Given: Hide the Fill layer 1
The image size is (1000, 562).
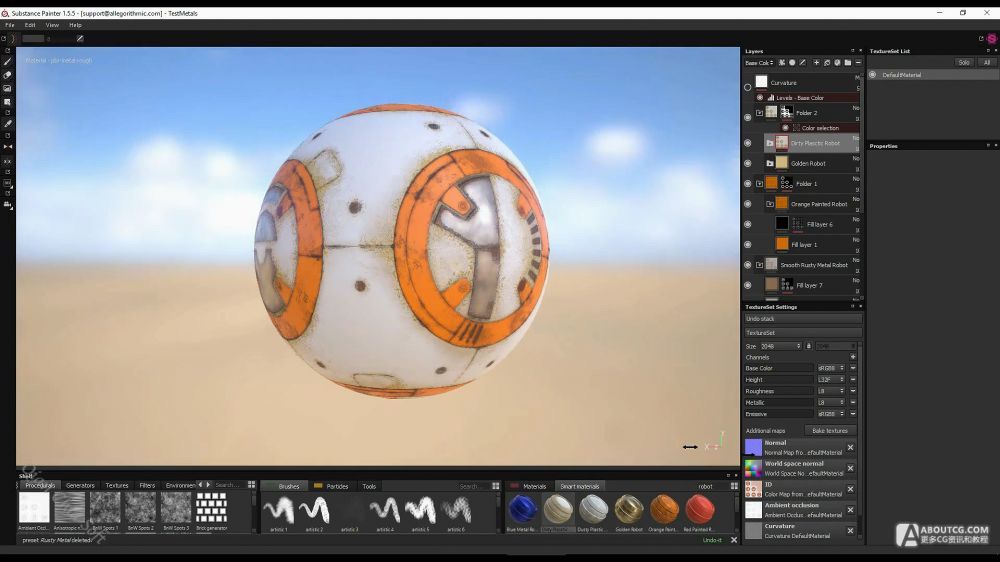Looking at the screenshot, I should [747, 245].
